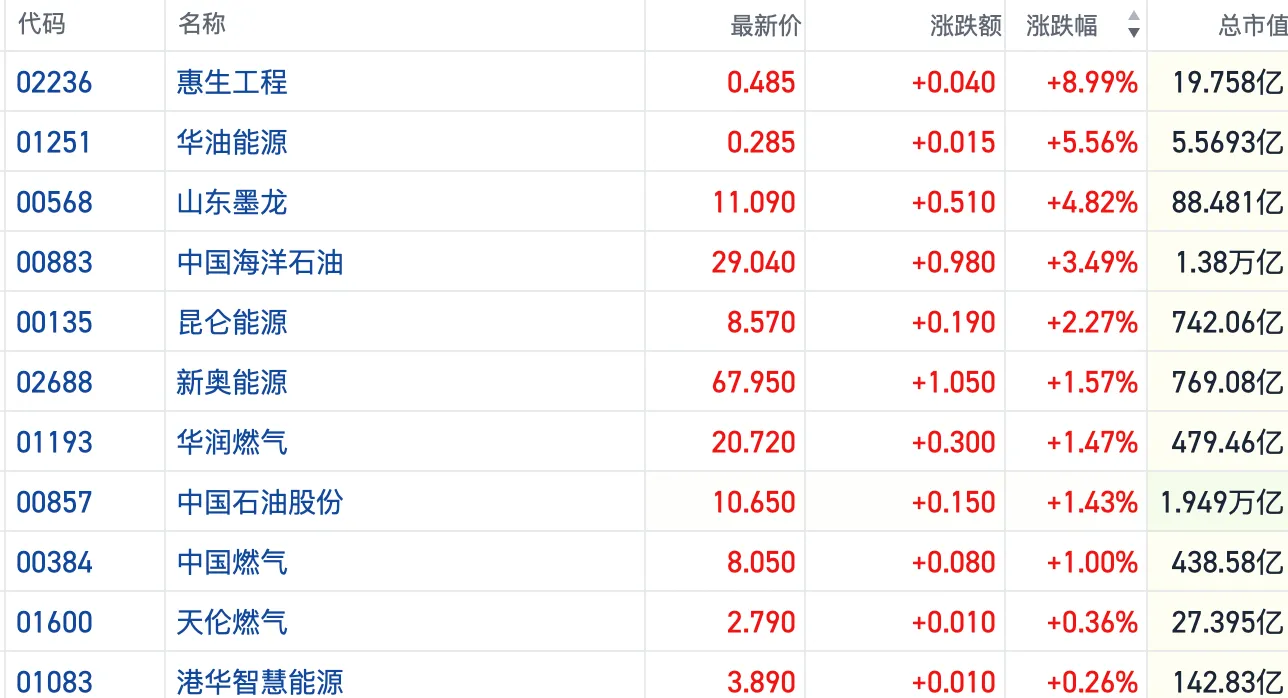
Task: Open 港华智慧能源 stock details
Action: click(260, 682)
